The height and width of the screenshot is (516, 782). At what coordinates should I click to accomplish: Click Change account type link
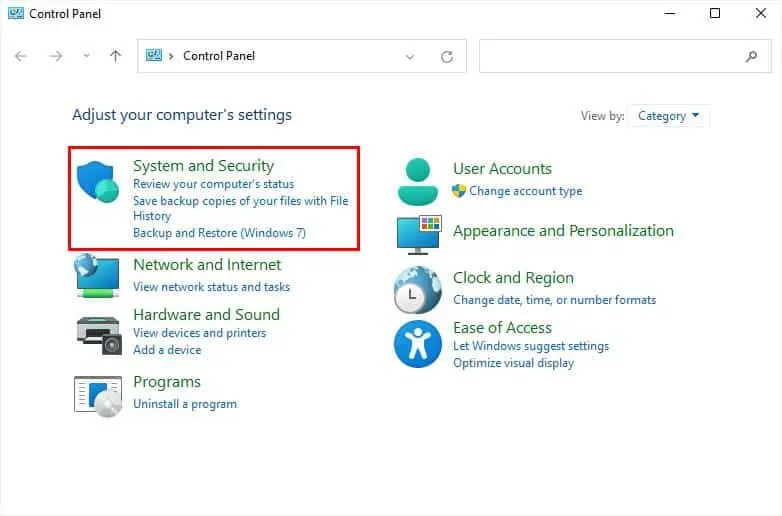click(526, 191)
